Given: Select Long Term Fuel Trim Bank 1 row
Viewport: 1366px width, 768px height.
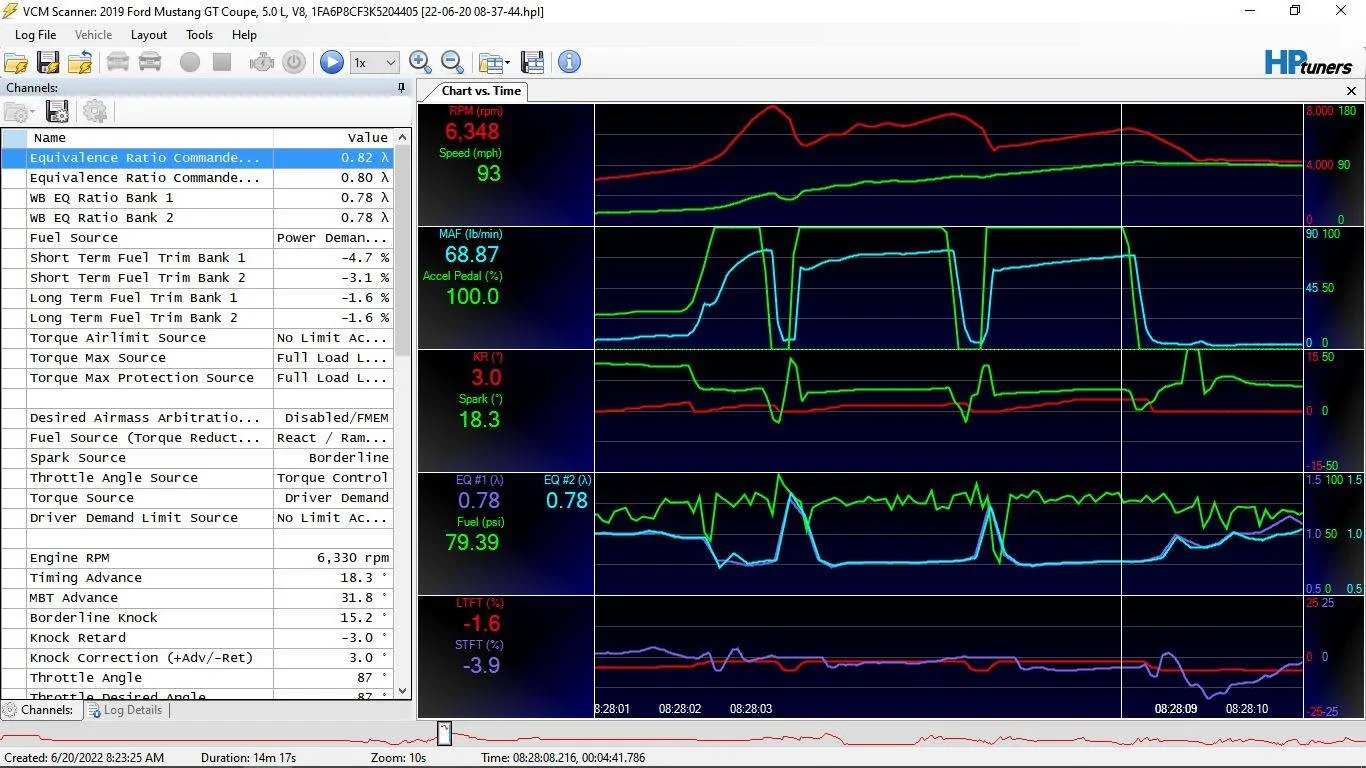Looking at the screenshot, I should [x=197, y=298].
